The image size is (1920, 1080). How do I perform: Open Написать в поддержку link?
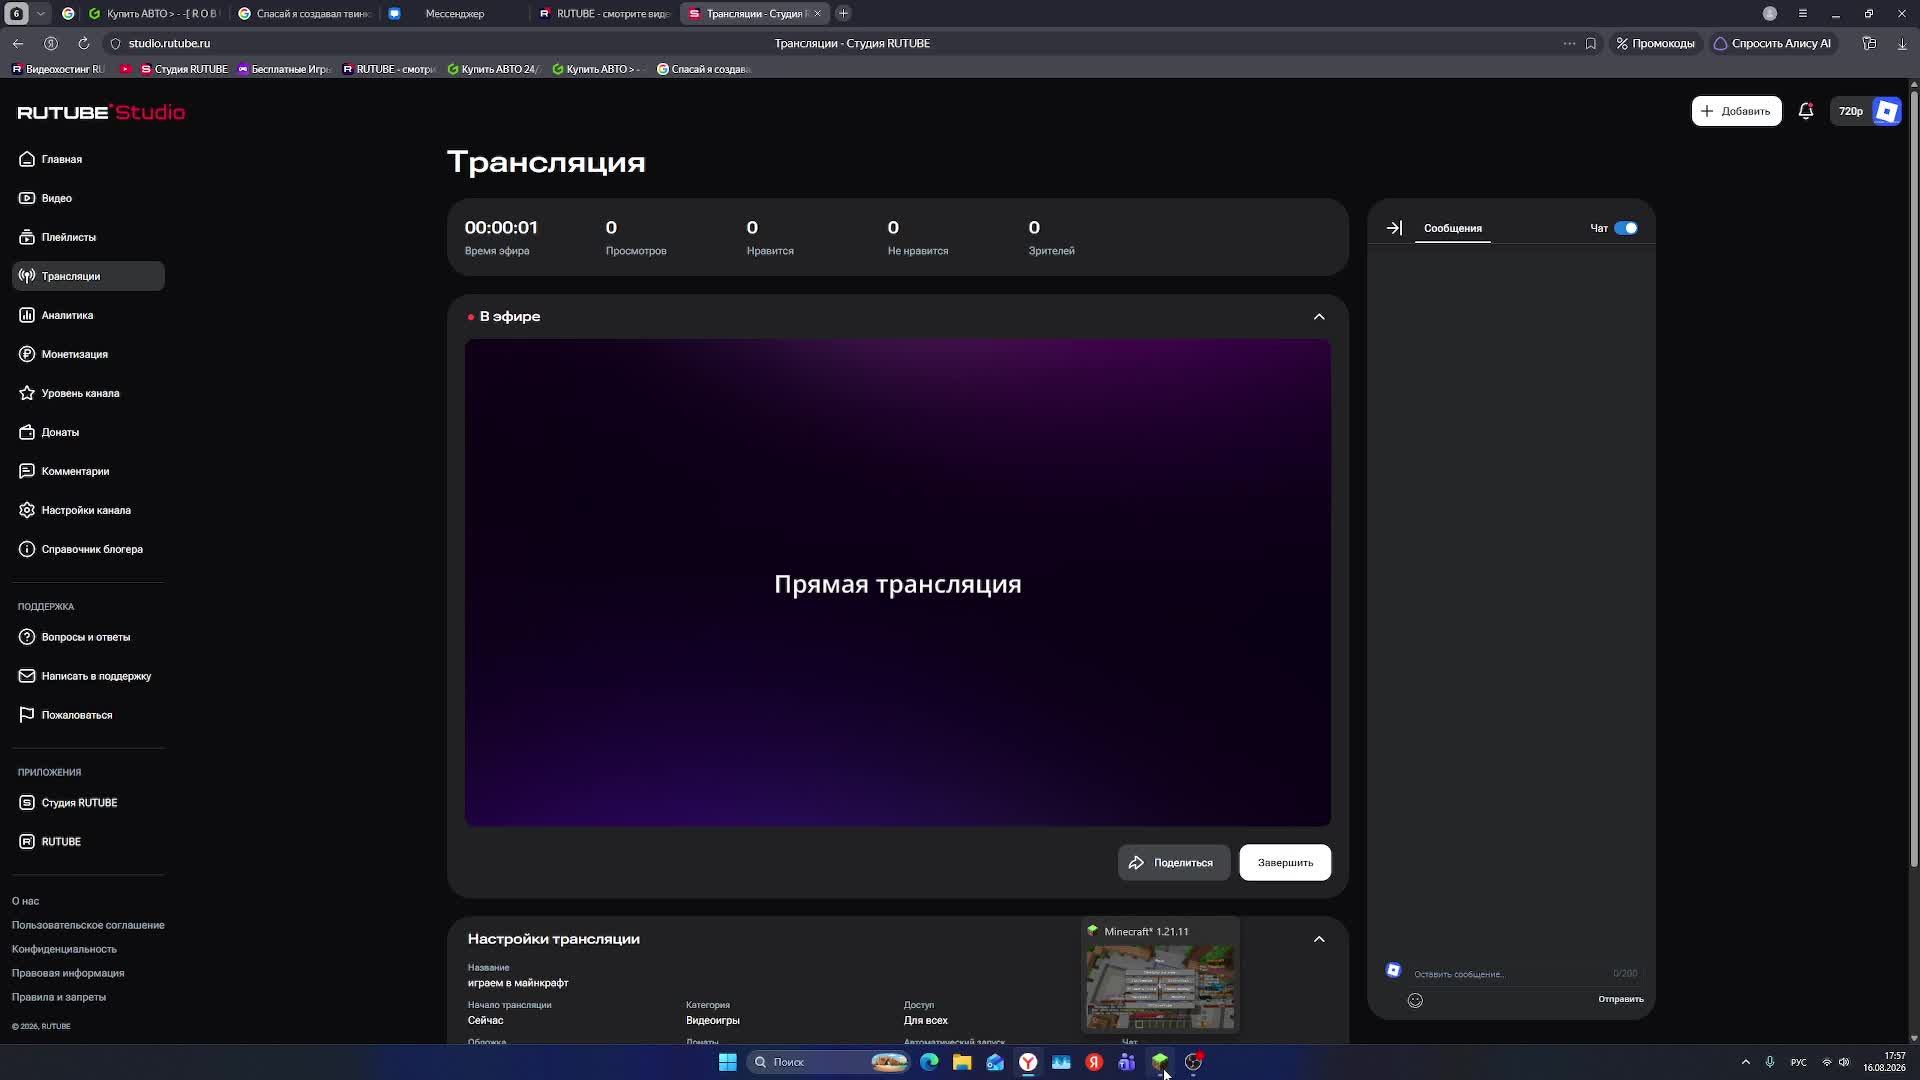[x=88, y=676]
